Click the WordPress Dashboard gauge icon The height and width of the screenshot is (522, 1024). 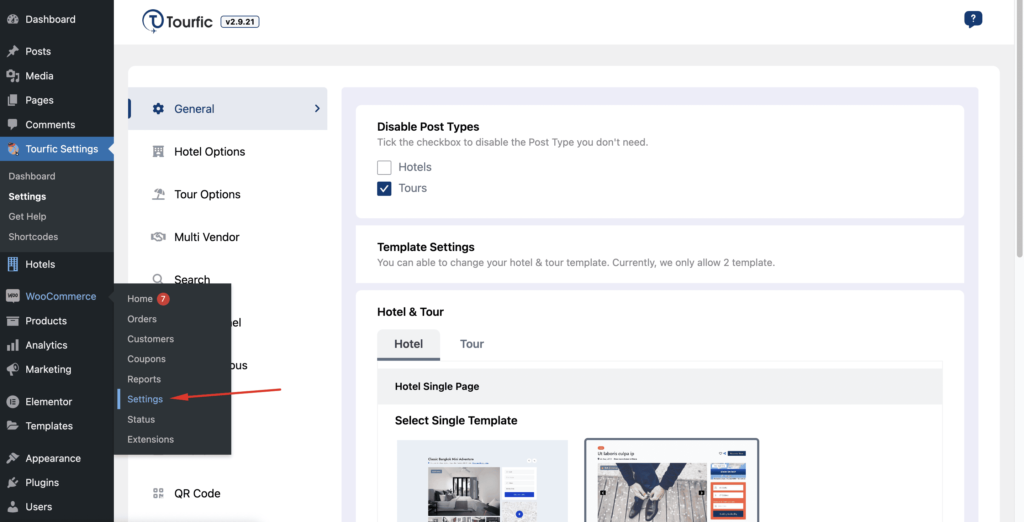(x=12, y=19)
